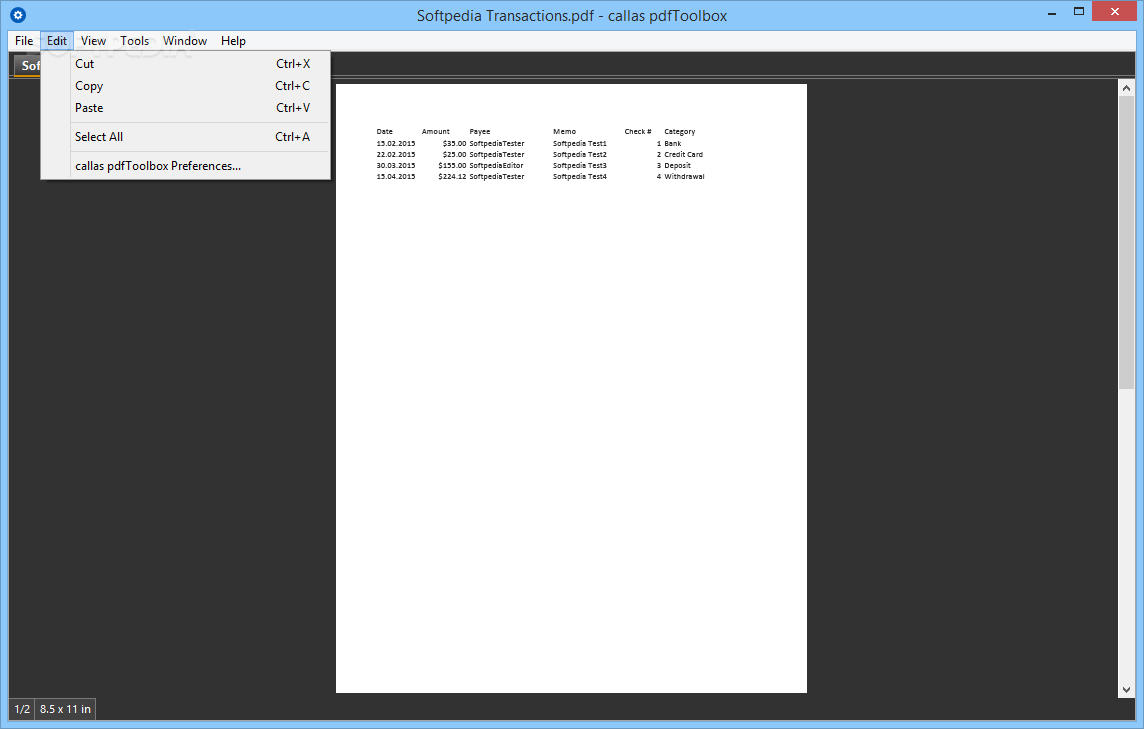Click the Softpedia Test1 memo text

pyautogui.click(x=579, y=144)
